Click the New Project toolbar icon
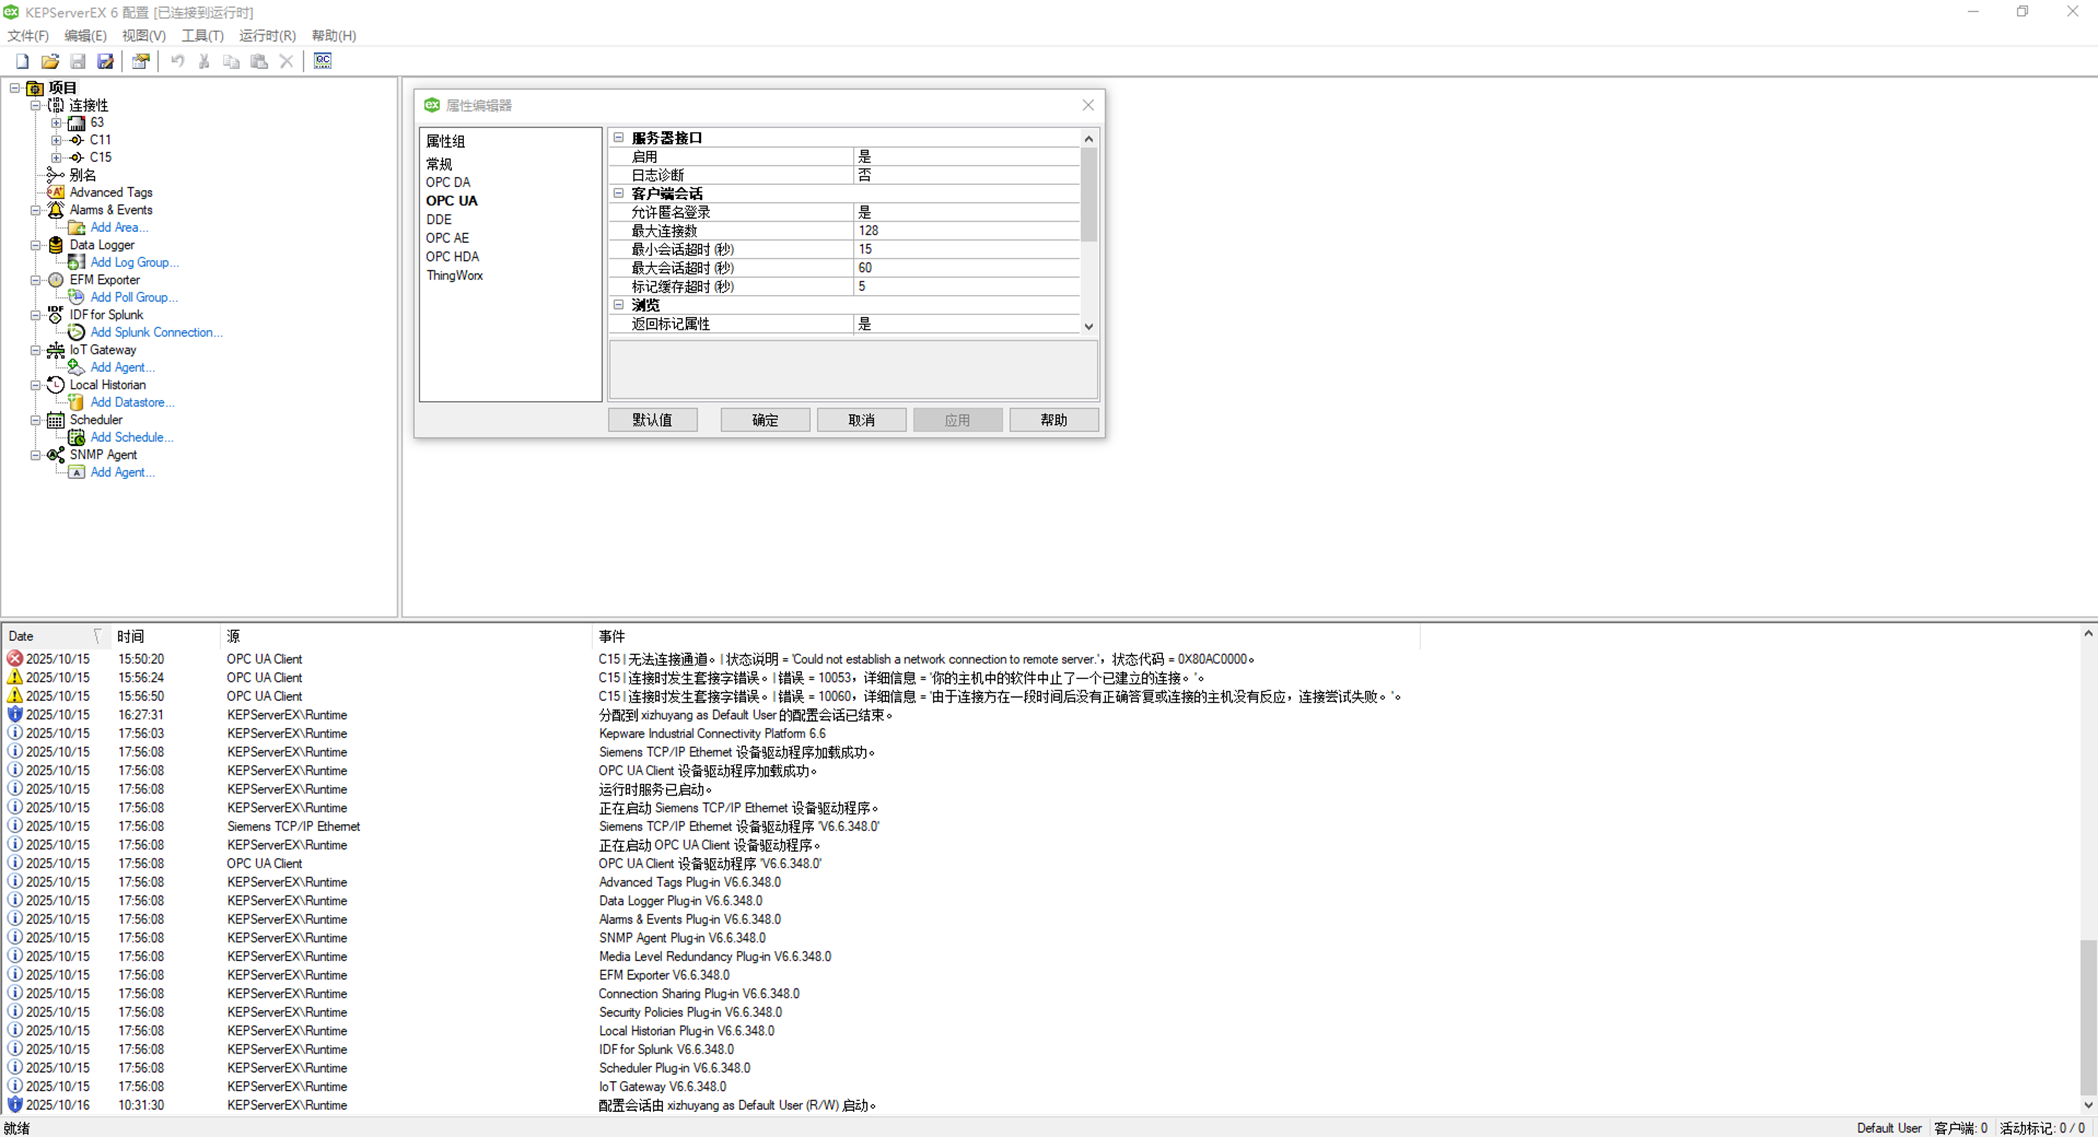Screen dimensions: 2098x1137 22,61
